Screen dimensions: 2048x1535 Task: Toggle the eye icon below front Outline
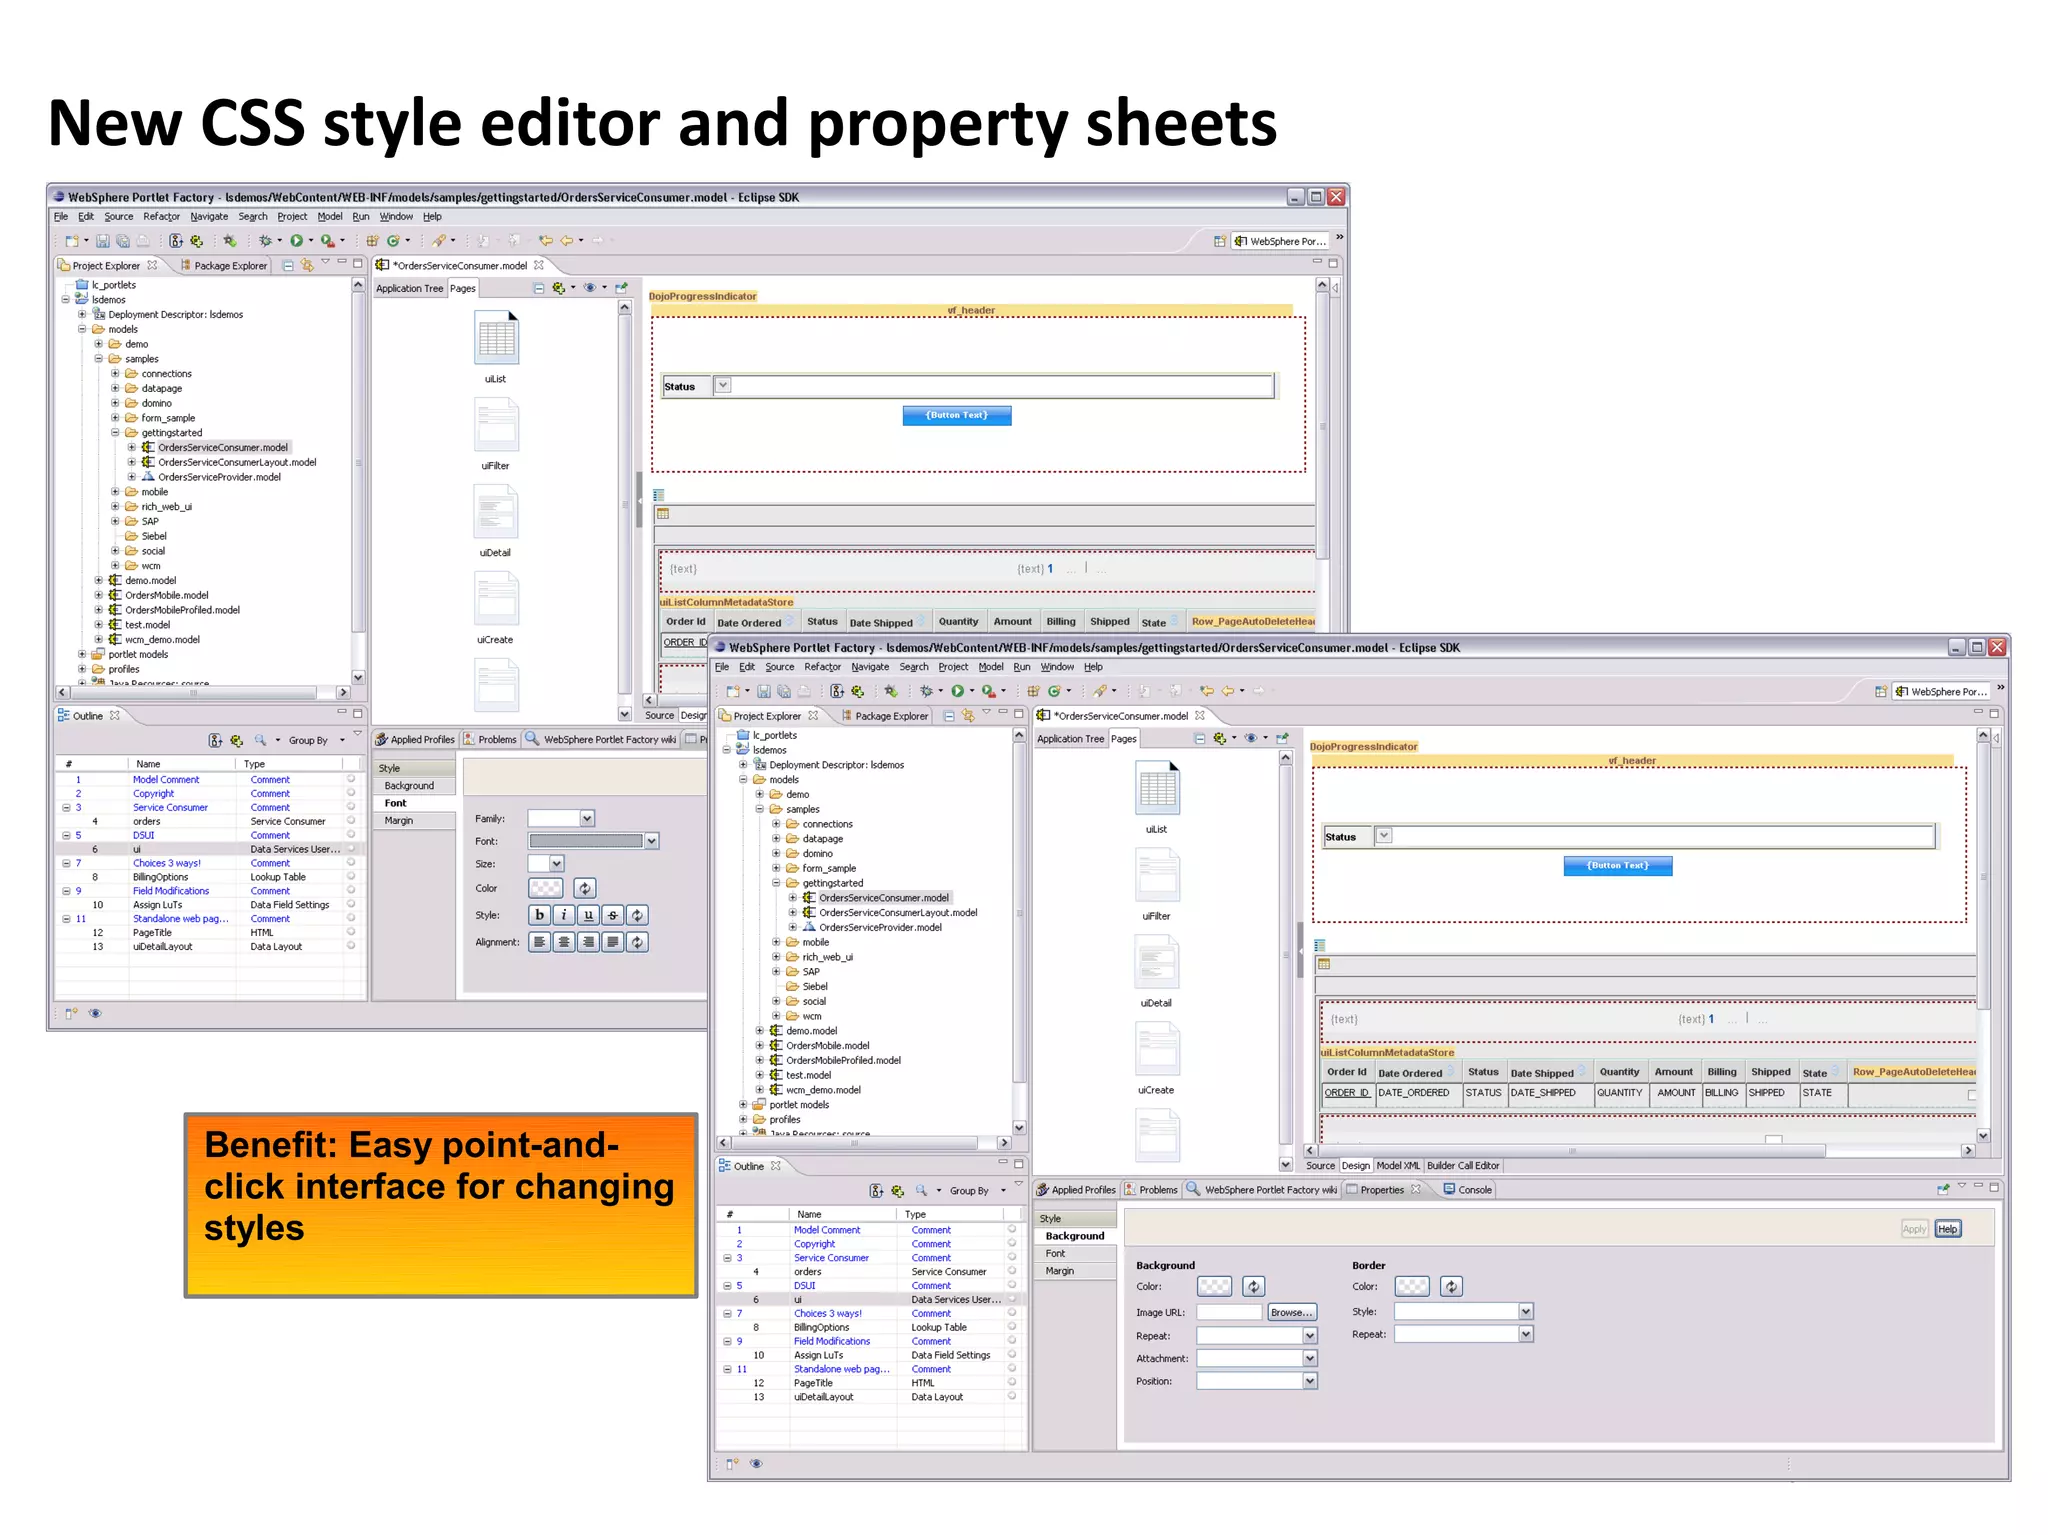click(756, 1464)
